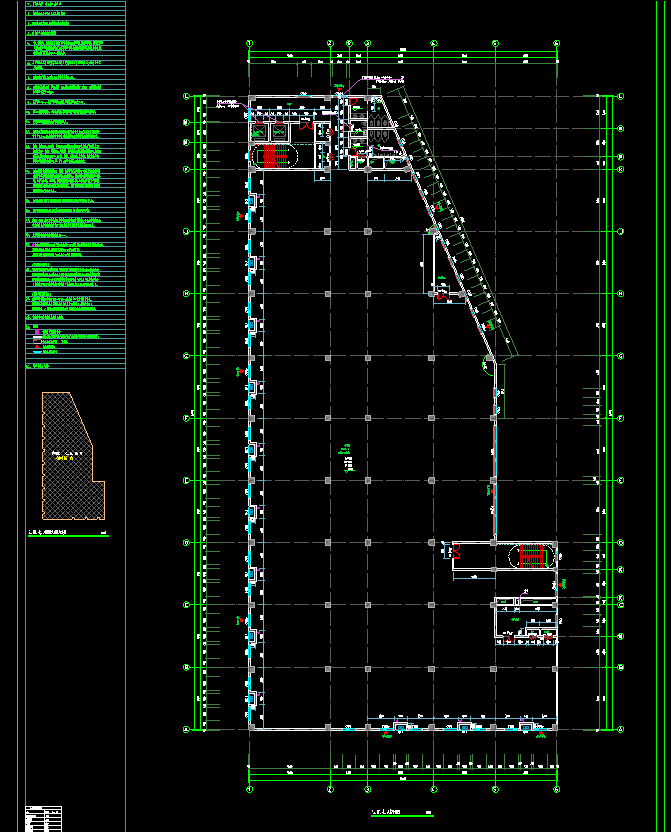Click the red dot legend symbol in notes
671x832 pixels.
pyautogui.click(x=36, y=346)
